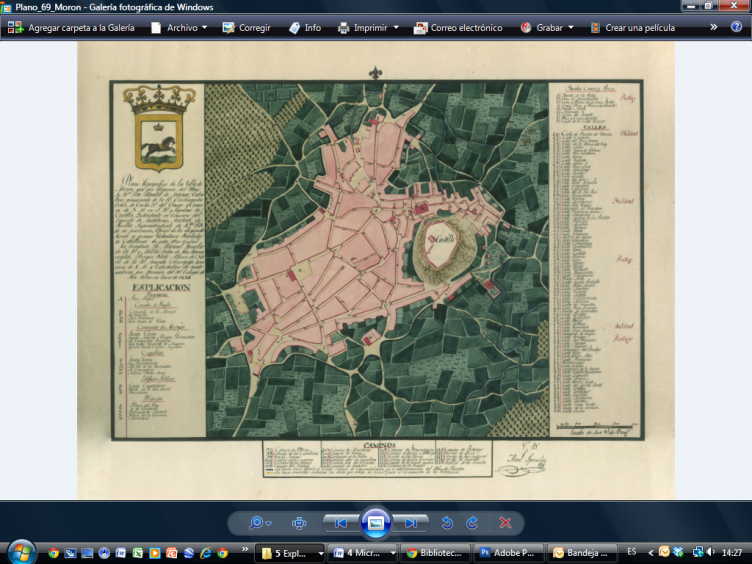Open the zoom magnifier control
The width and height of the screenshot is (752, 564).
259,523
